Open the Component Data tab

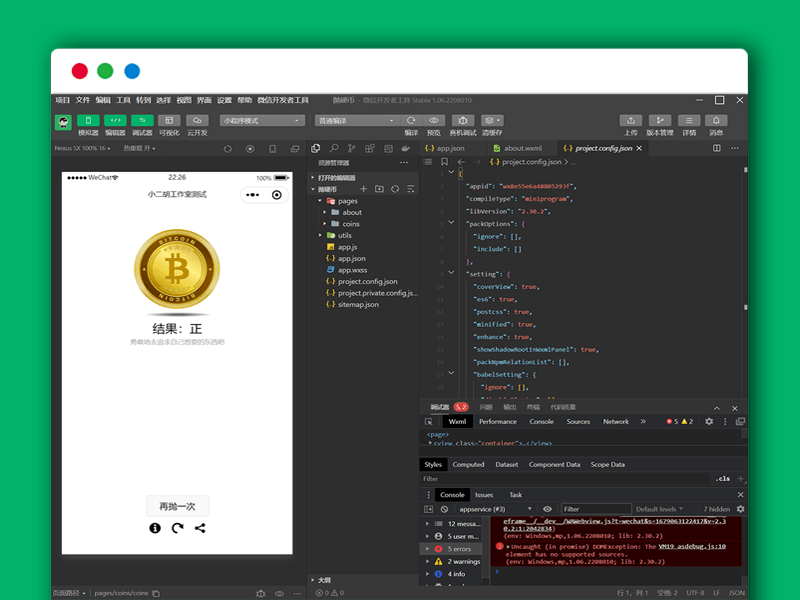pyautogui.click(x=555, y=464)
